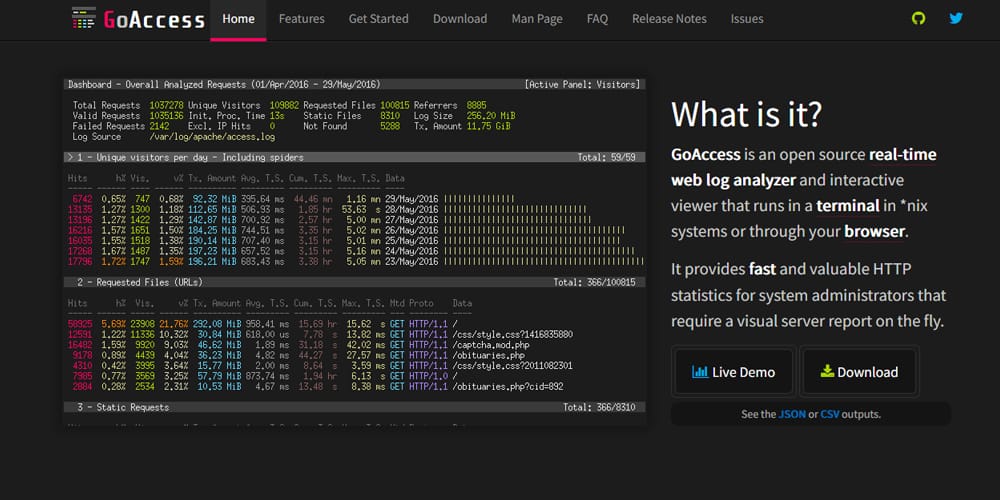Click the GoAccess brand name text
The height and width of the screenshot is (500, 1000).
click(155, 19)
